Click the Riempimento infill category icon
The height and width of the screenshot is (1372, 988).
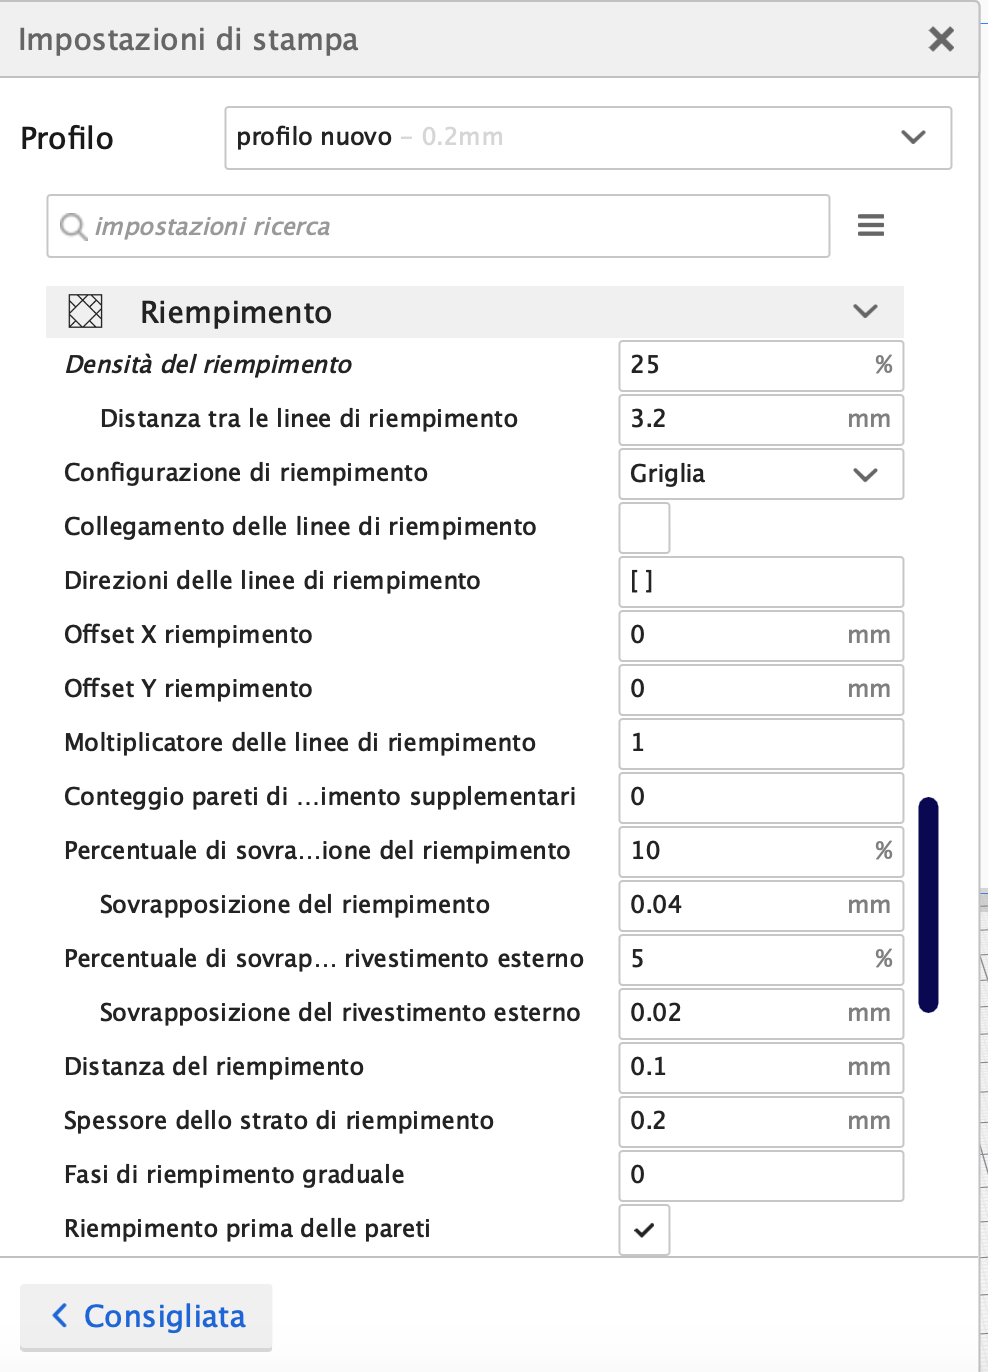click(85, 312)
